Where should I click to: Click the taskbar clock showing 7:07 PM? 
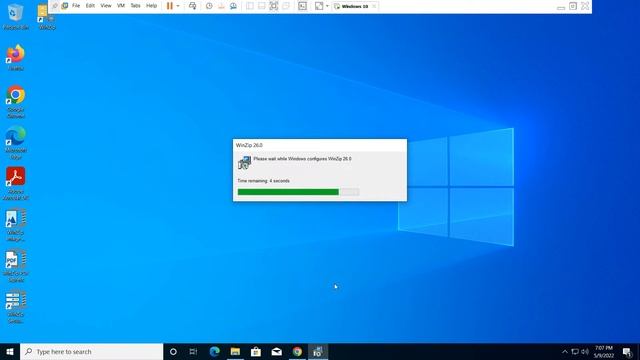pyautogui.click(x=604, y=351)
